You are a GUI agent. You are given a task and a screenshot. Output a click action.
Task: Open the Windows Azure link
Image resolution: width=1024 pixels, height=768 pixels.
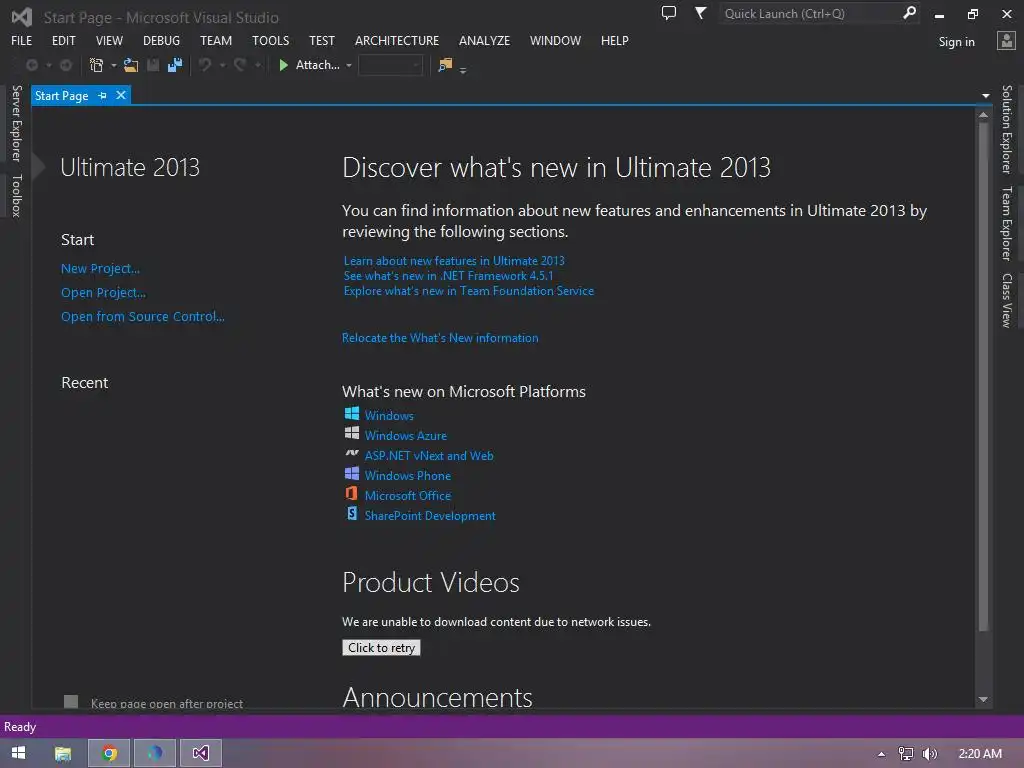(406, 436)
